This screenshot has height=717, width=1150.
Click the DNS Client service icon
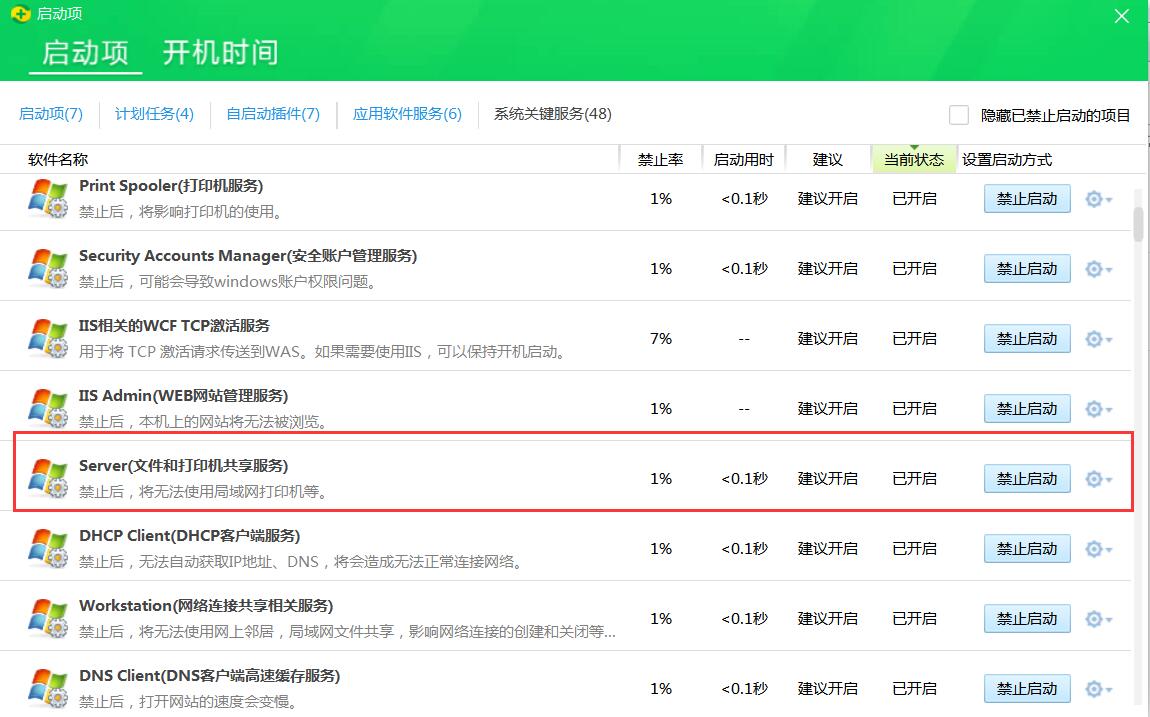point(46,686)
